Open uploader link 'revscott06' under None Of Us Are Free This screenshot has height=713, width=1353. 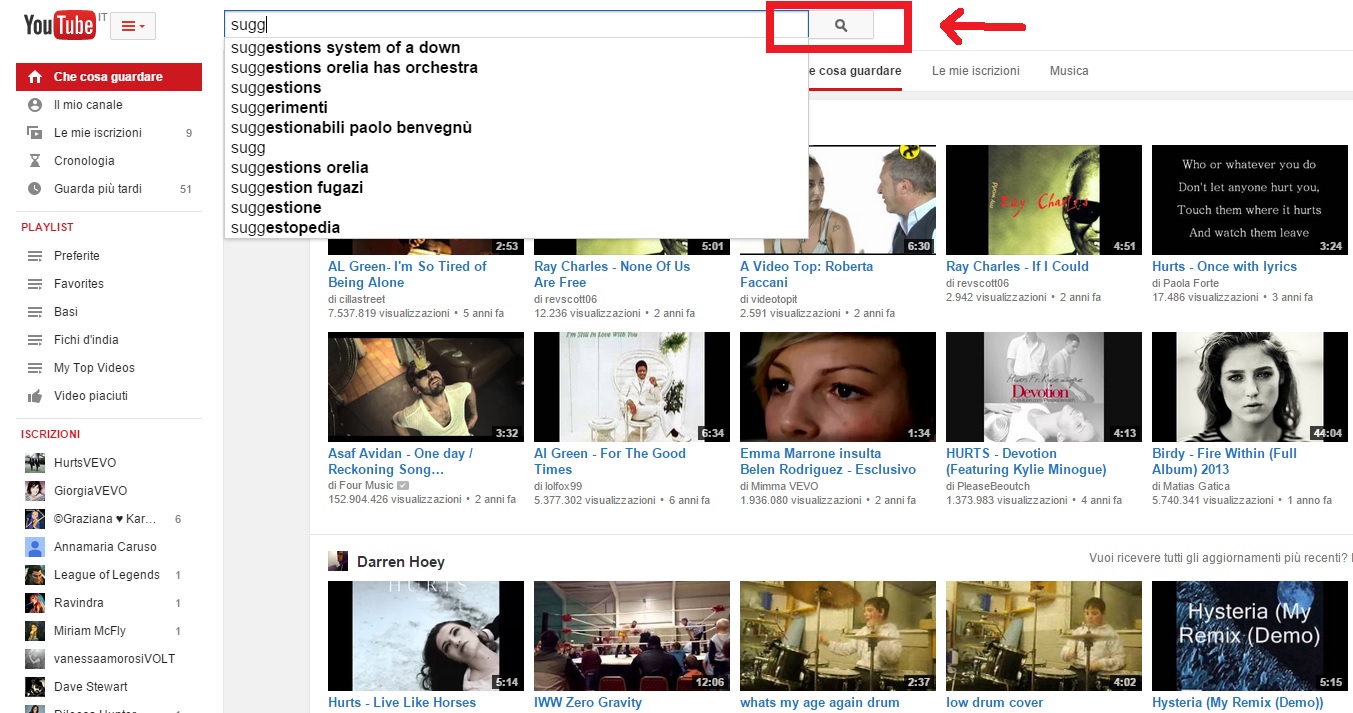click(x=570, y=298)
